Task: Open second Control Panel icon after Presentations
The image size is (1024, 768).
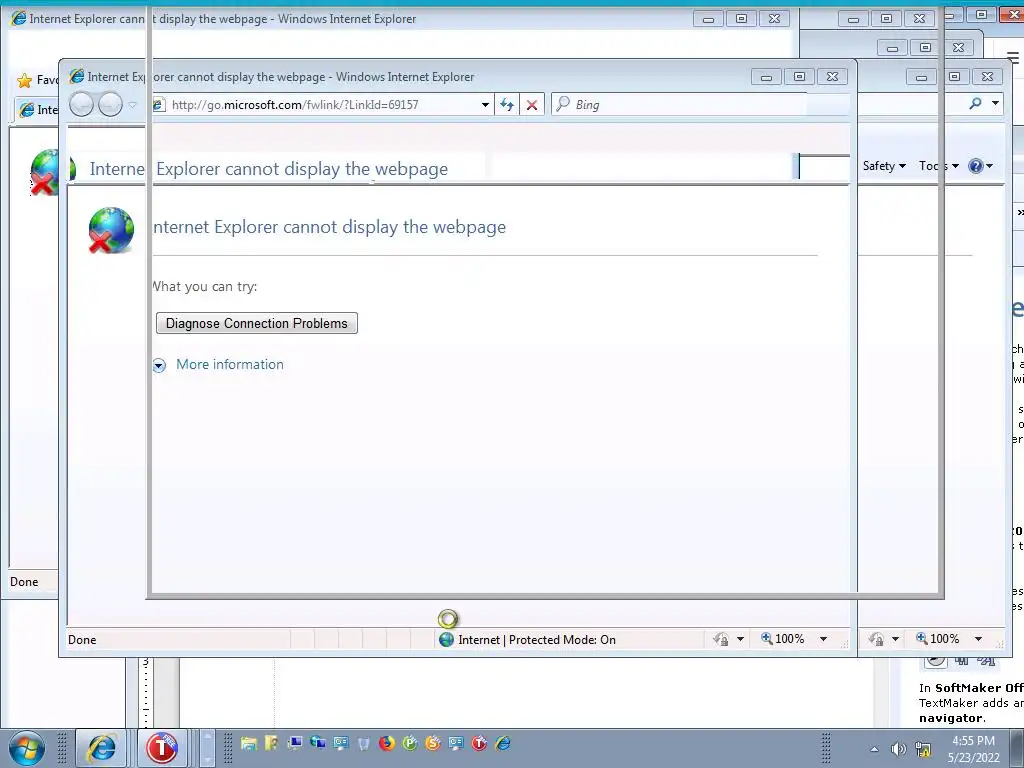Action: coord(456,743)
